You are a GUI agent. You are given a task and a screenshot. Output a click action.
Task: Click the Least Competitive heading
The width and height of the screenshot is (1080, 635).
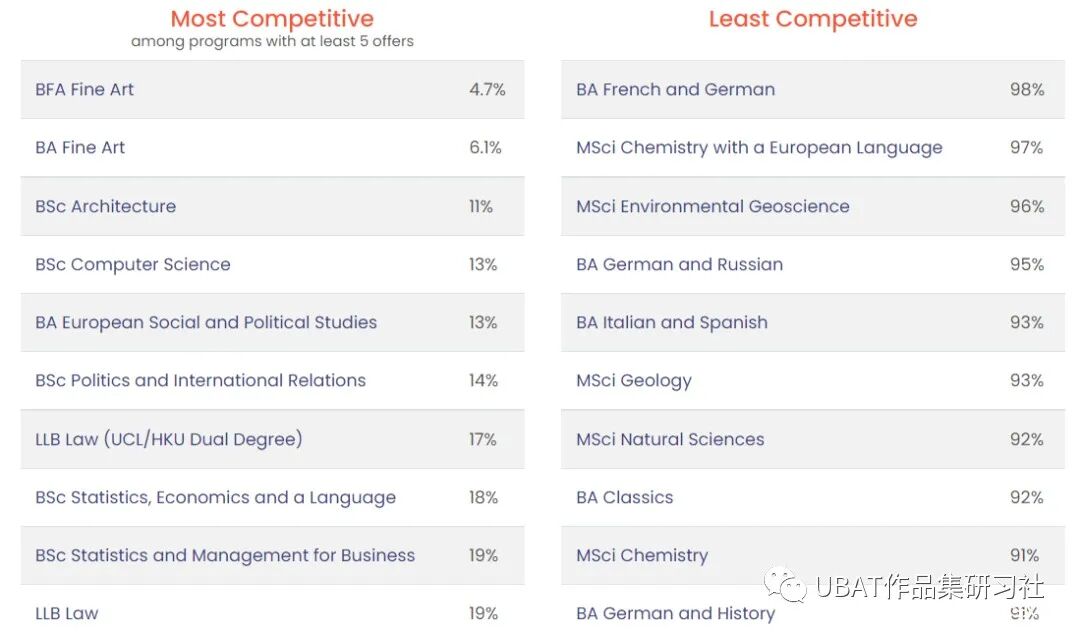click(x=813, y=19)
